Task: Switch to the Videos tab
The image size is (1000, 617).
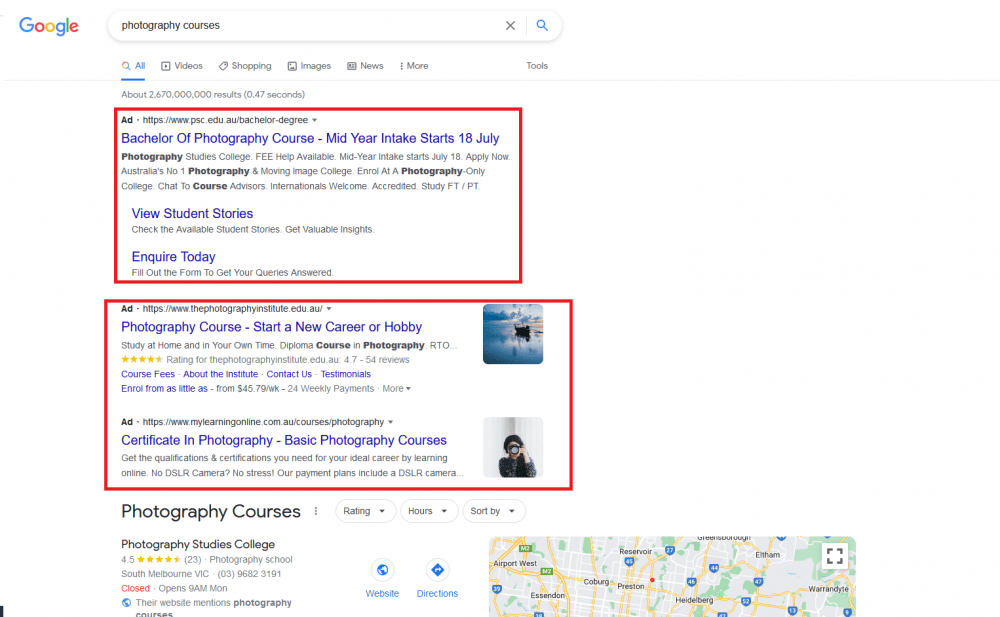Action: pos(181,66)
